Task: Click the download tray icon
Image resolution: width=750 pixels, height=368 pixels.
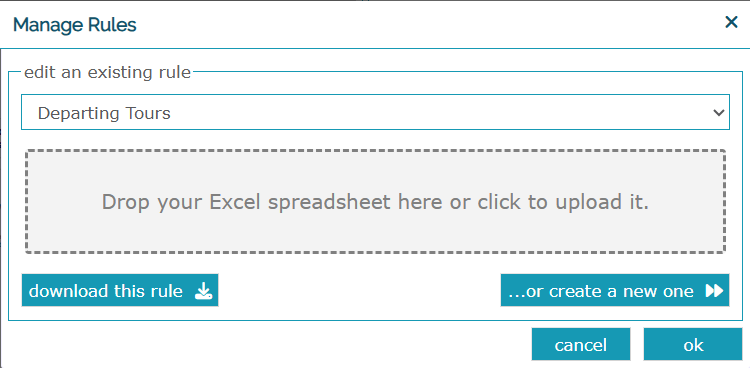Action: pyautogui.click(x=203, y=291)
